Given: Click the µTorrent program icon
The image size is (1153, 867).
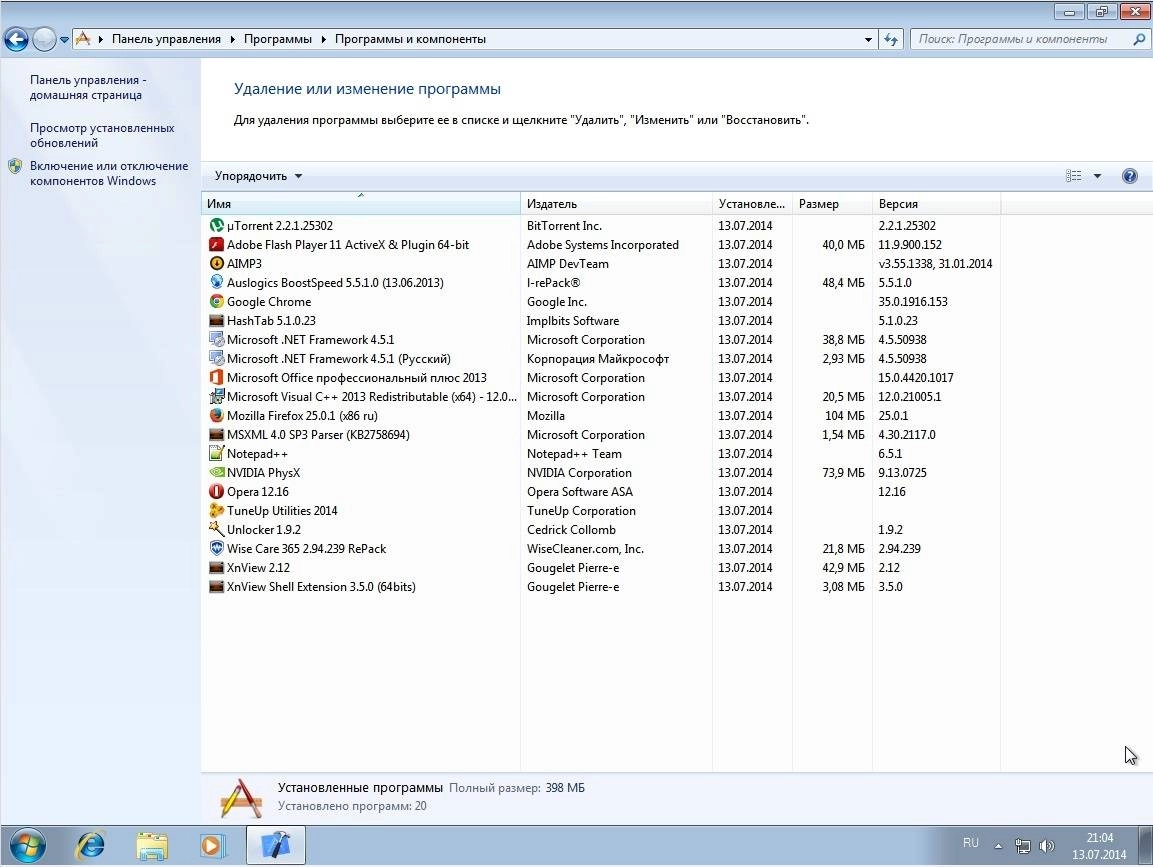Looking at the screenshot, I should 216,226.
